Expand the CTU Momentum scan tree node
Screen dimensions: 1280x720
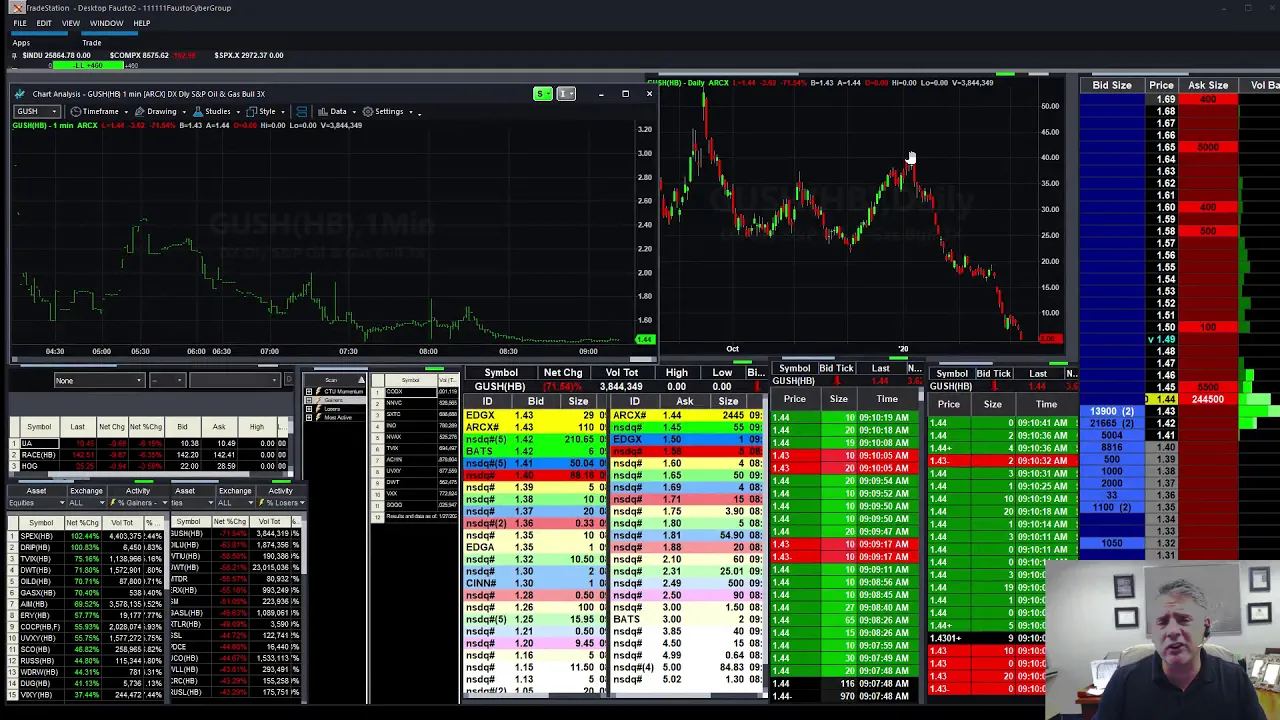pyautogui.click(x=309, y=392)
